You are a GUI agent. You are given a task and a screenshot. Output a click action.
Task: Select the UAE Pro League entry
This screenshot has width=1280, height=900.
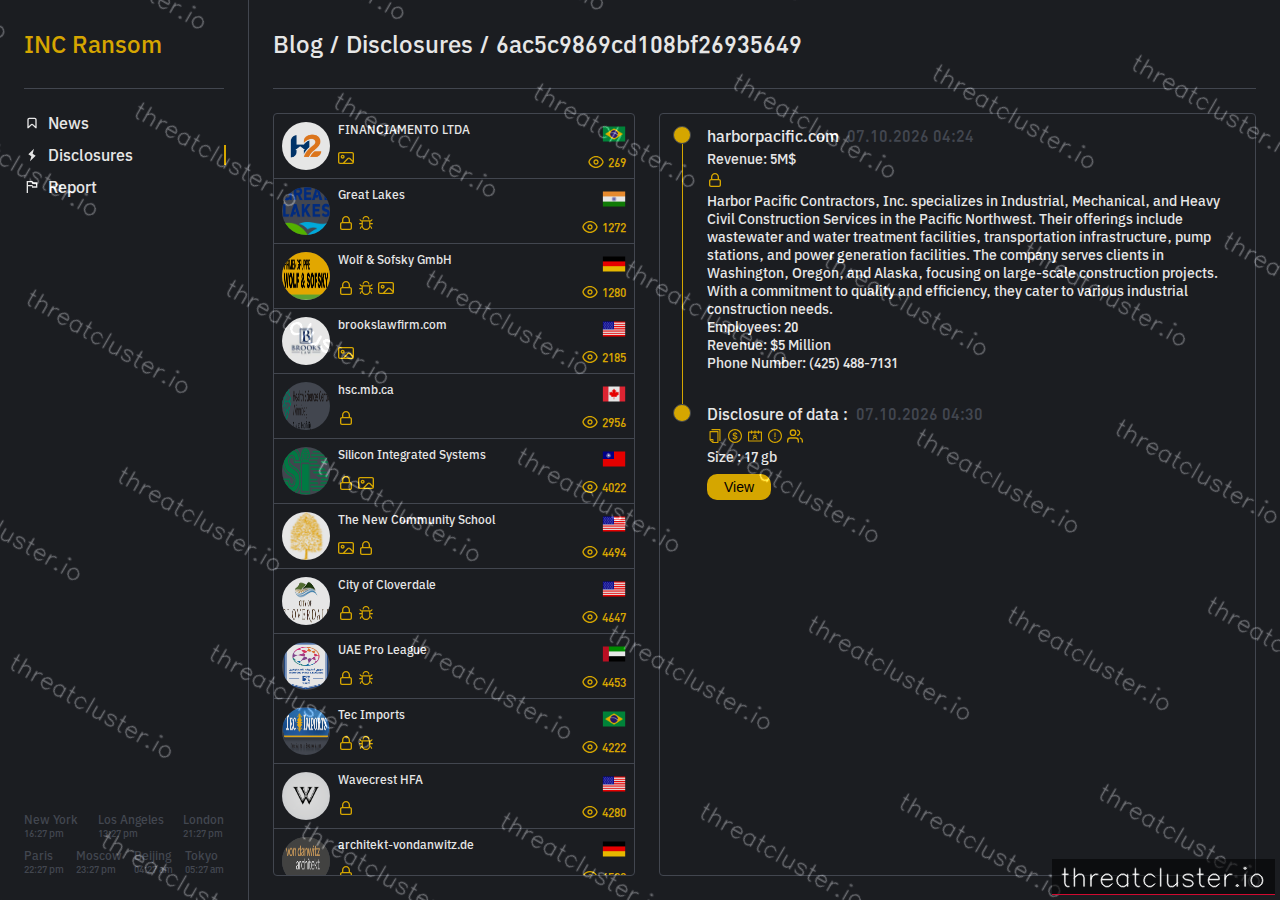[x=454, y=666]
